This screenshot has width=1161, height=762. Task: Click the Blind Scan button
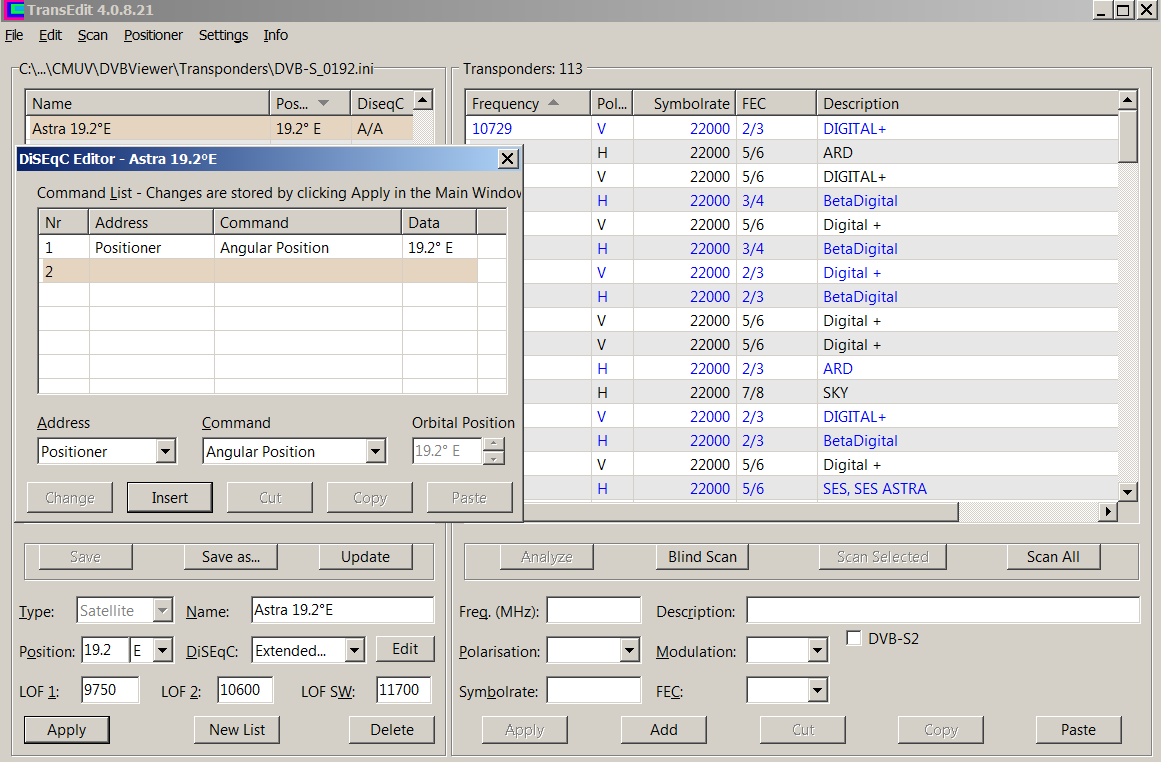702,557
